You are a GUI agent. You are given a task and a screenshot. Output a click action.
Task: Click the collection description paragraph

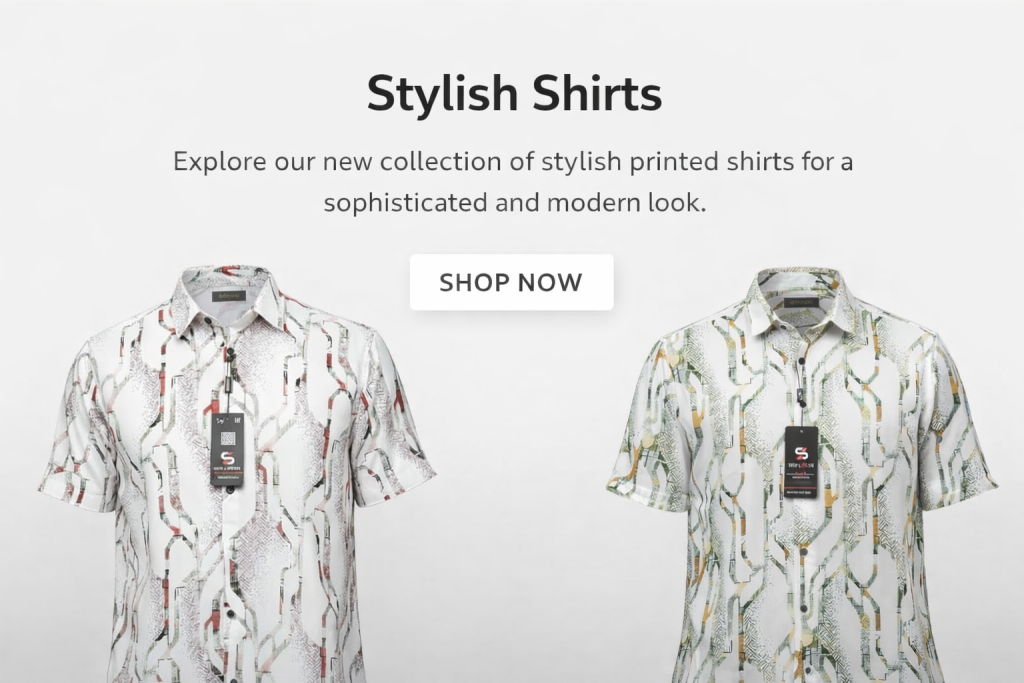click(513, 182)
